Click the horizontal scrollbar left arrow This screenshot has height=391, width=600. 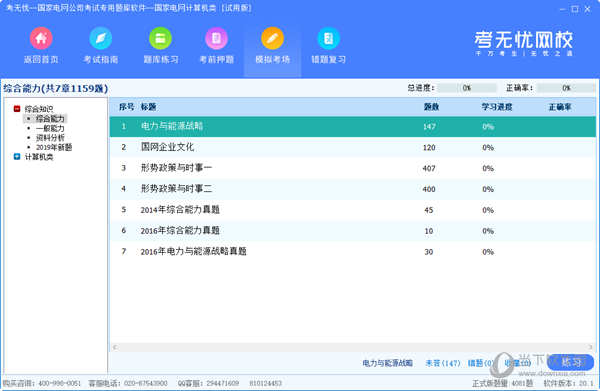(x=114, y=347)
